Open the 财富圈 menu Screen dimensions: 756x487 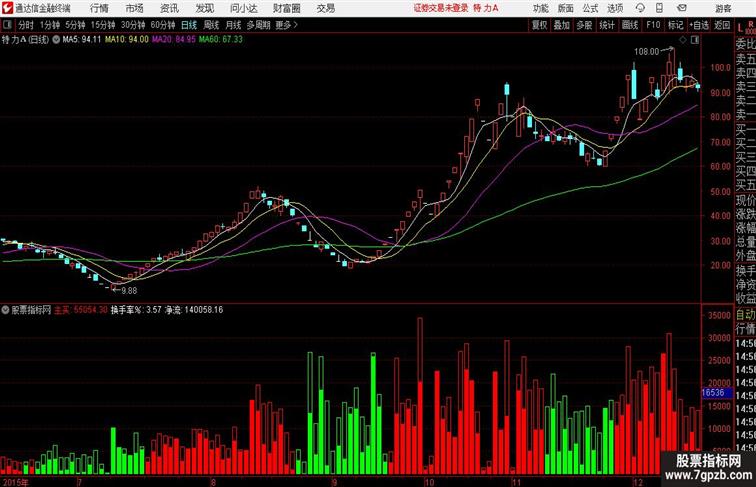click(286, 8)
